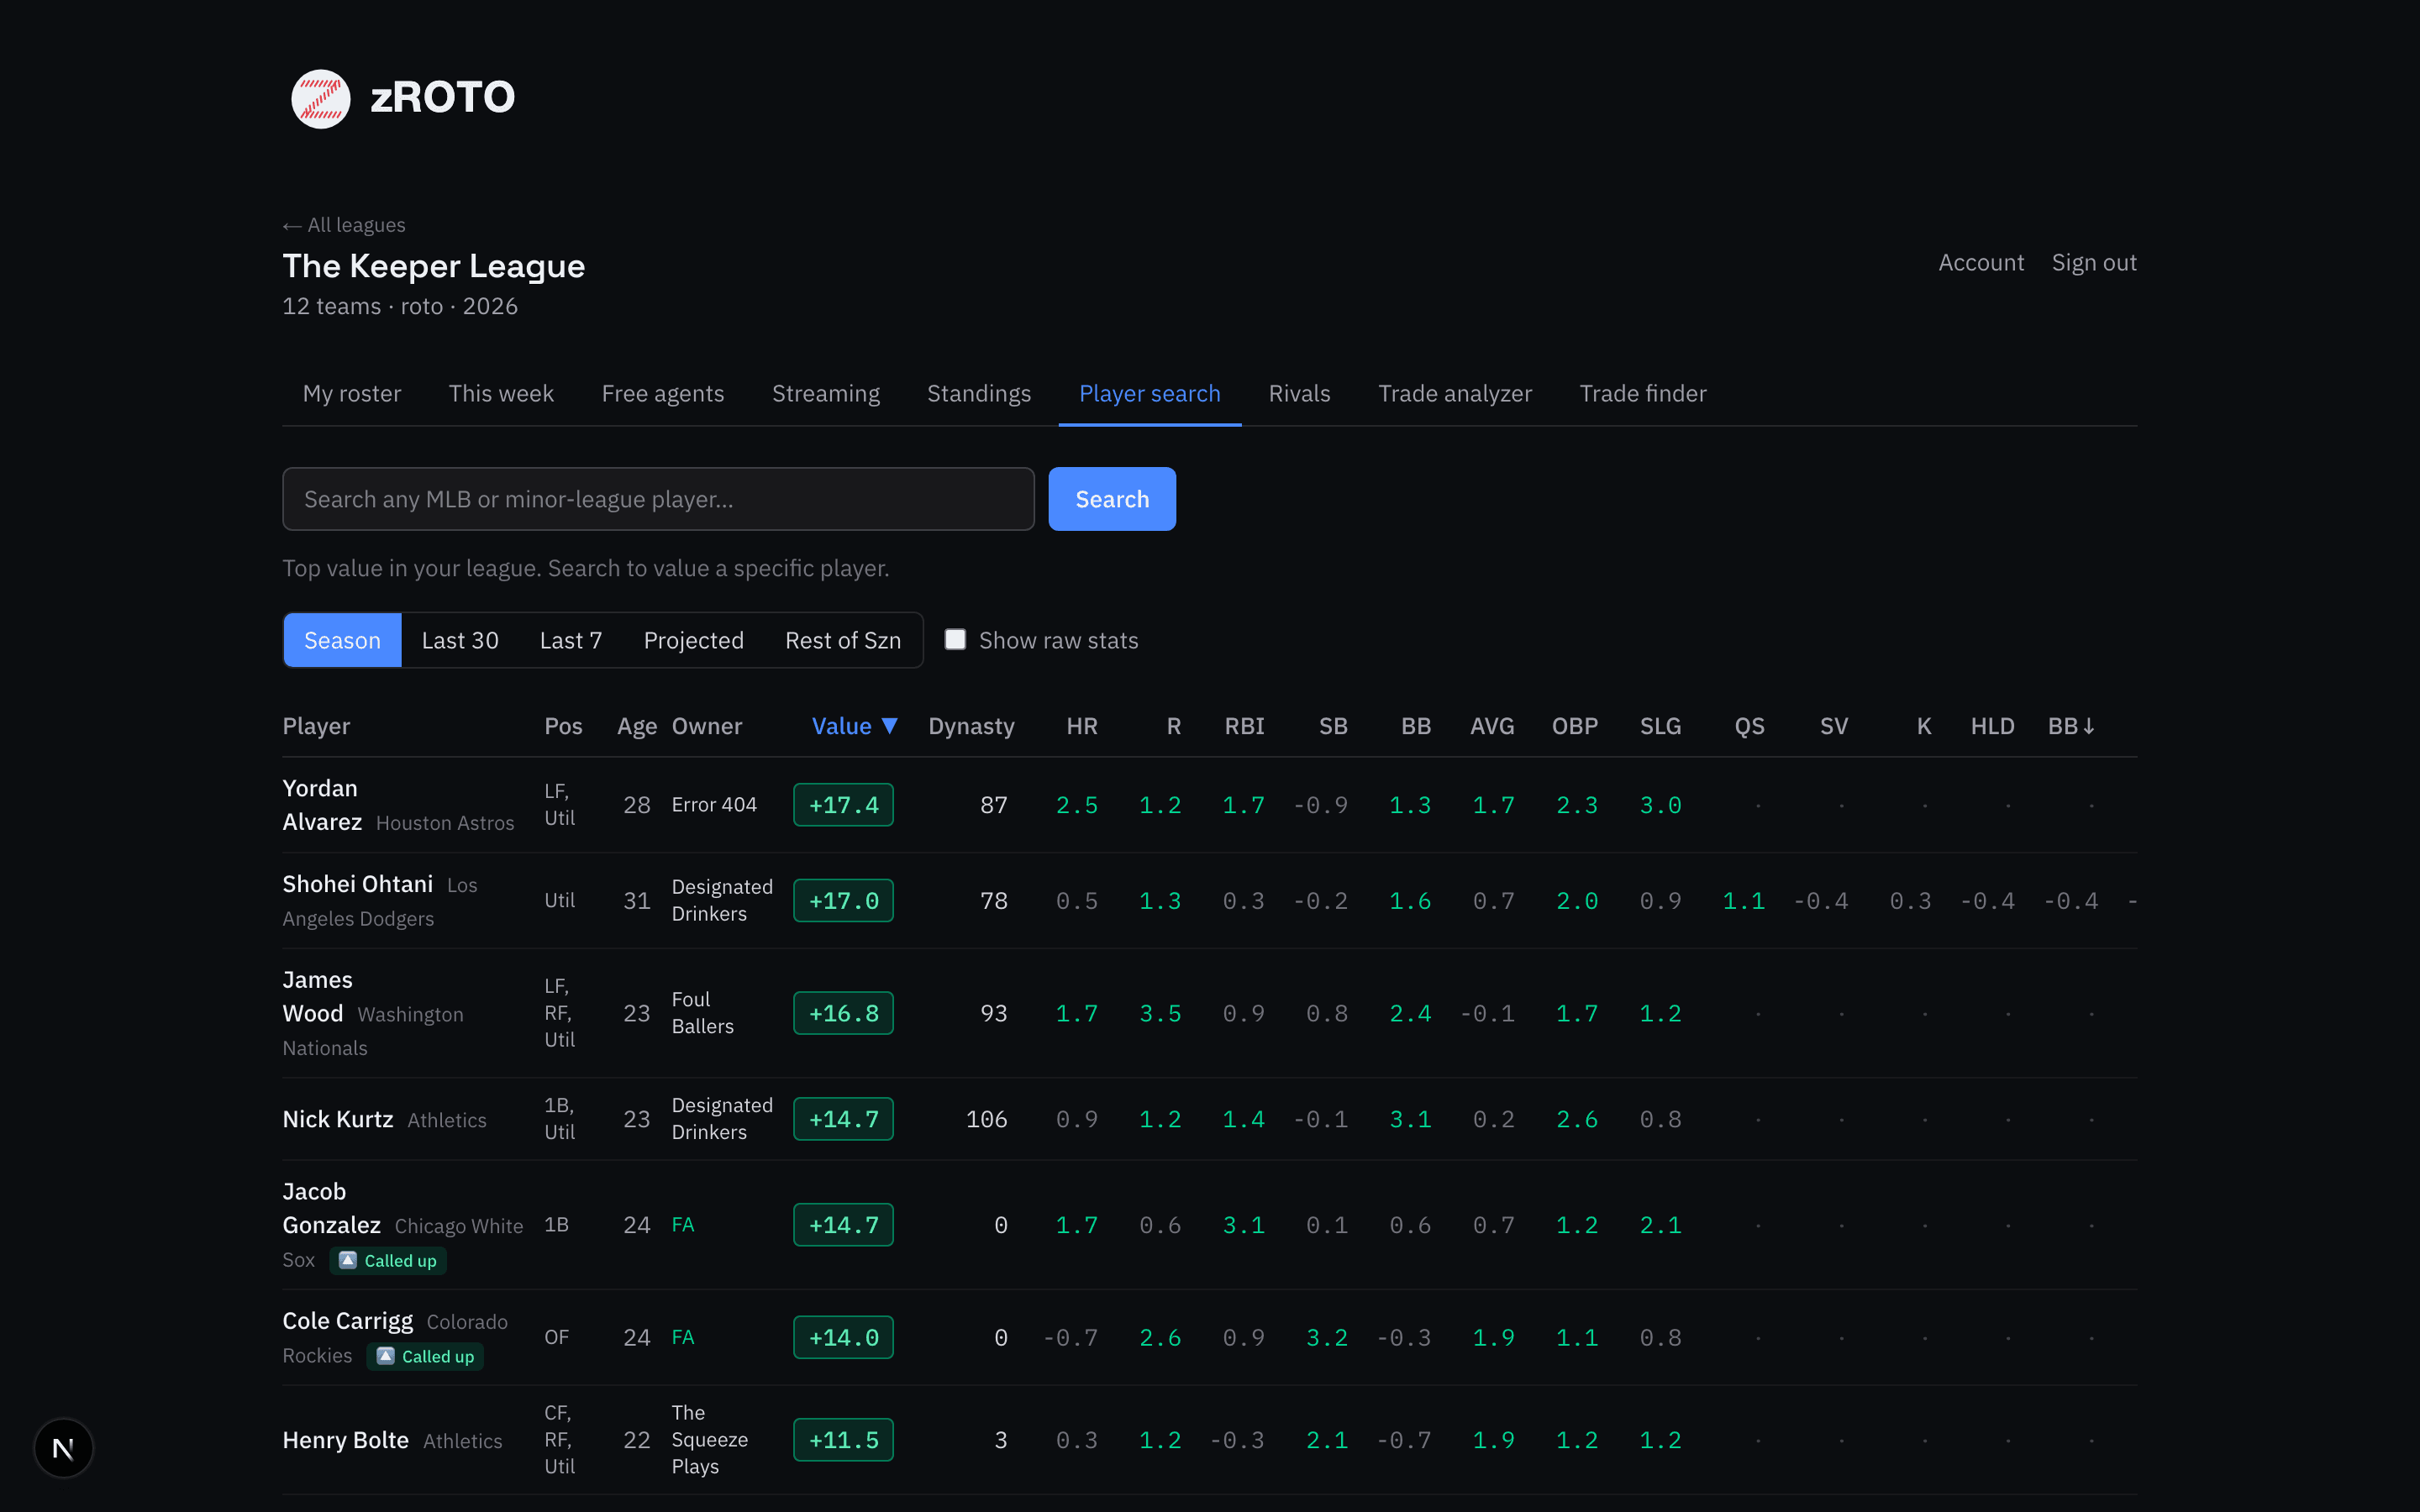Click the zROTO baseball logo icon
The height and width of the screenshot is (1512, 2420).
click(x=320, y=98)
